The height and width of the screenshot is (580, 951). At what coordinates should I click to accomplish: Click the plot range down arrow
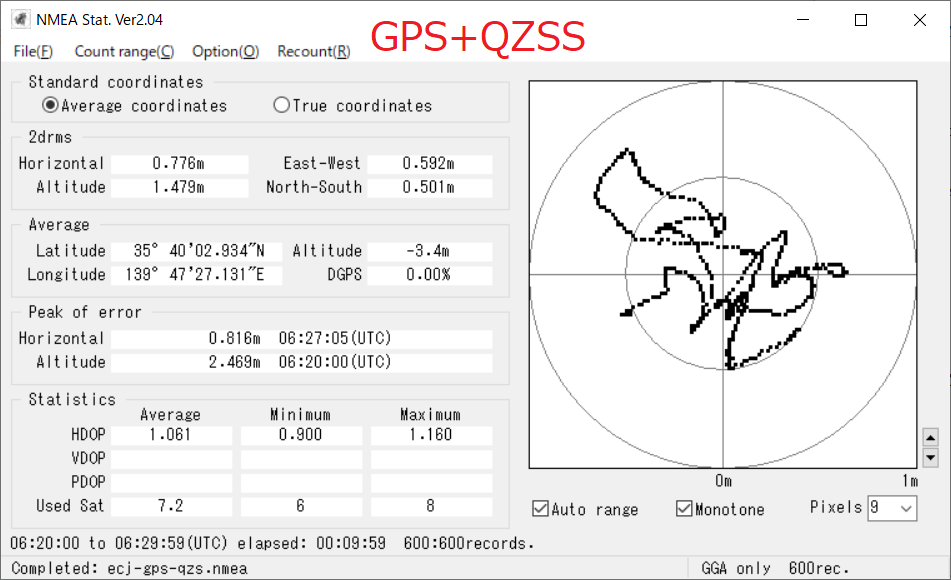click(x=930, y=457)
